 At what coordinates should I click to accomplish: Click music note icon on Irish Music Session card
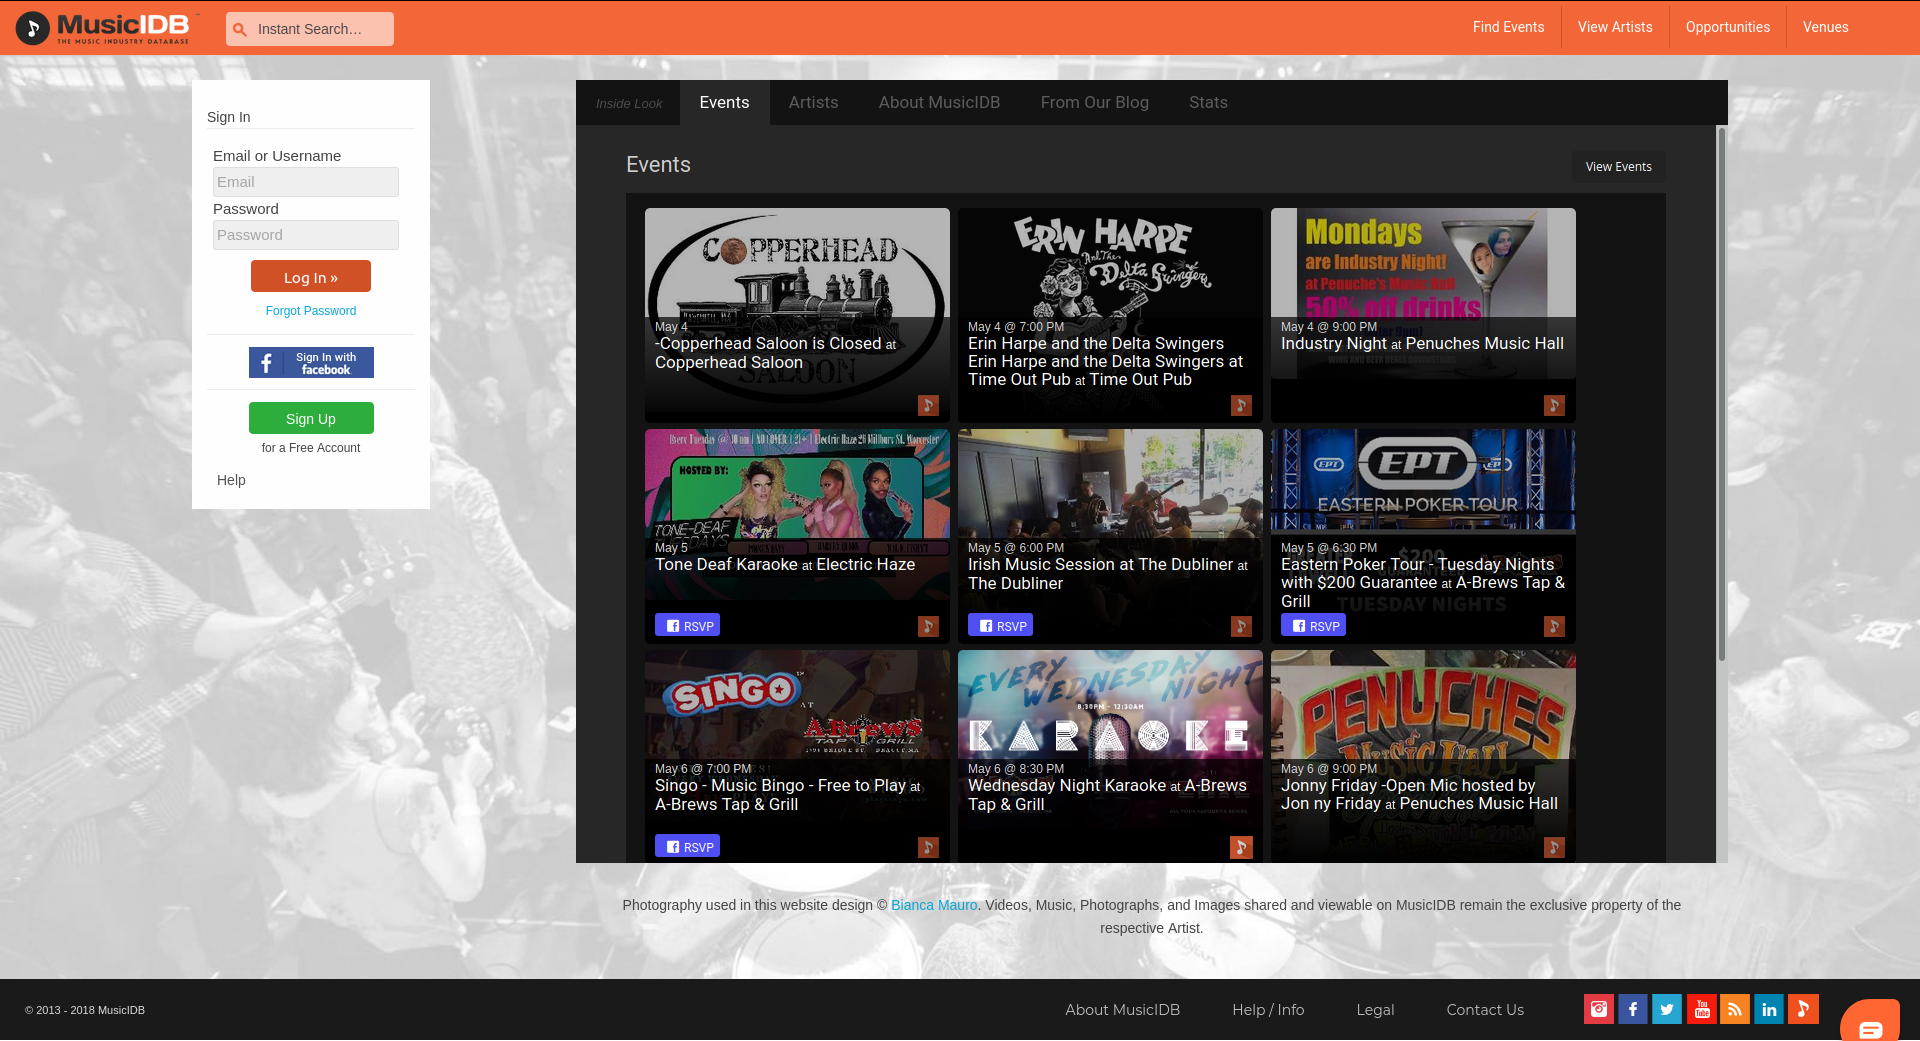(1241, 626)
